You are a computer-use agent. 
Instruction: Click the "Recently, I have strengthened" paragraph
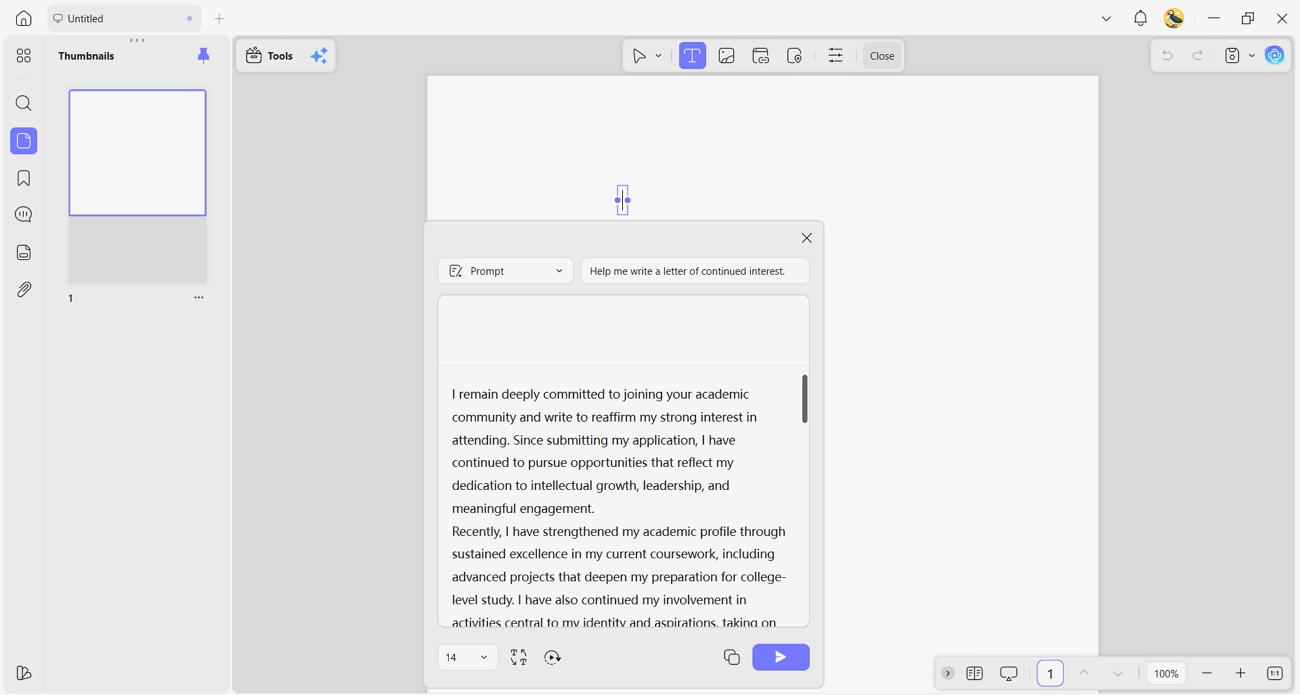click(619, 577)
